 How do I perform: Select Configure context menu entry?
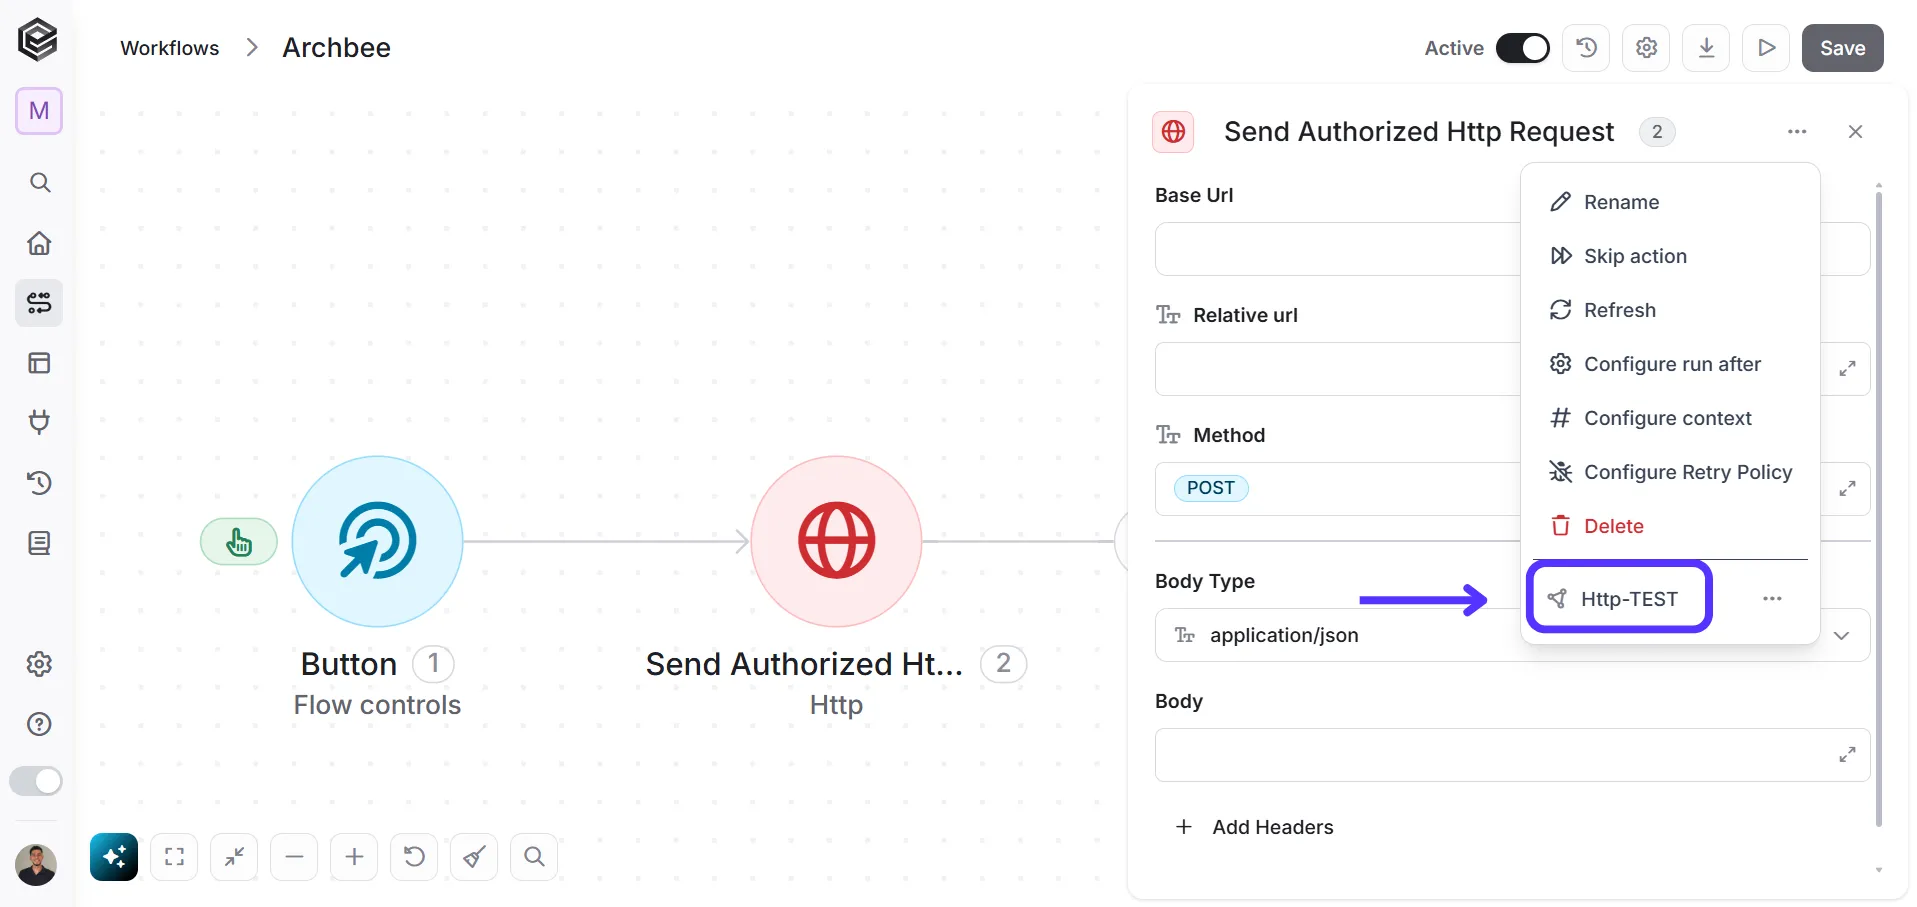(1670, 418)
